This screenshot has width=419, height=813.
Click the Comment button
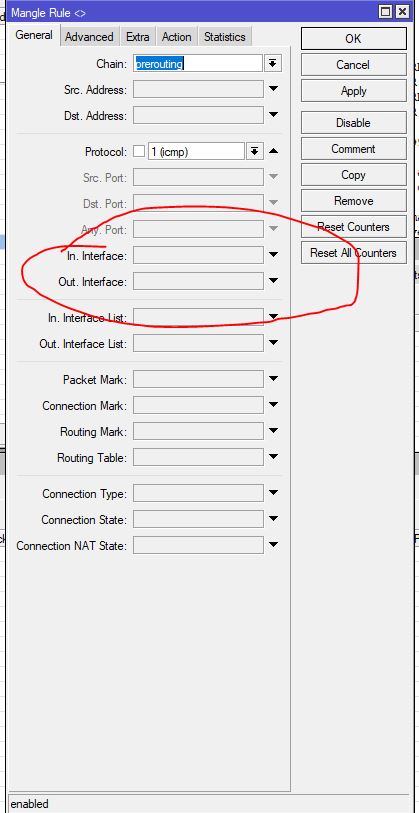(354, 149)
